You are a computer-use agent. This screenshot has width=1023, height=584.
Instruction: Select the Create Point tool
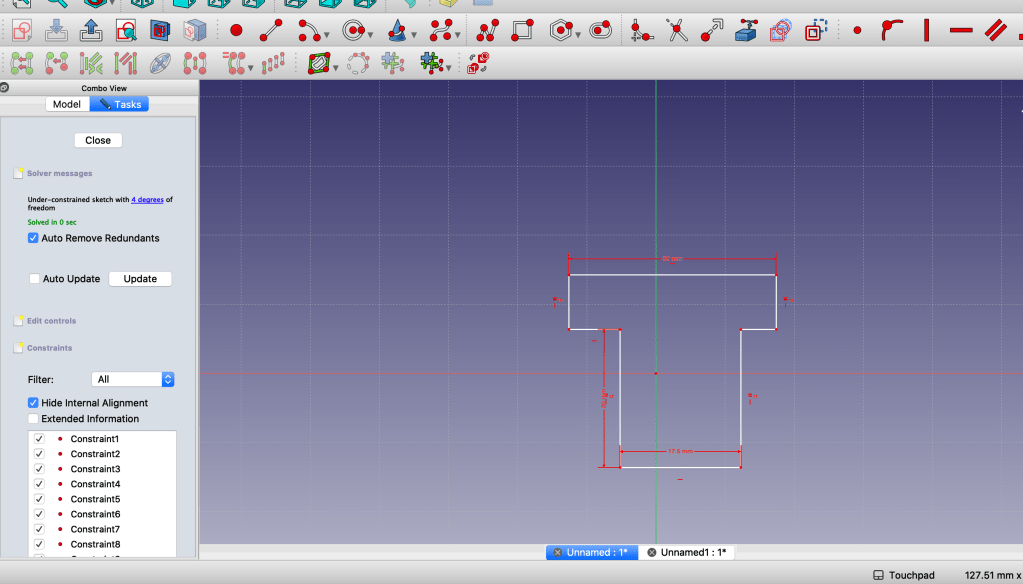[236, 31]
